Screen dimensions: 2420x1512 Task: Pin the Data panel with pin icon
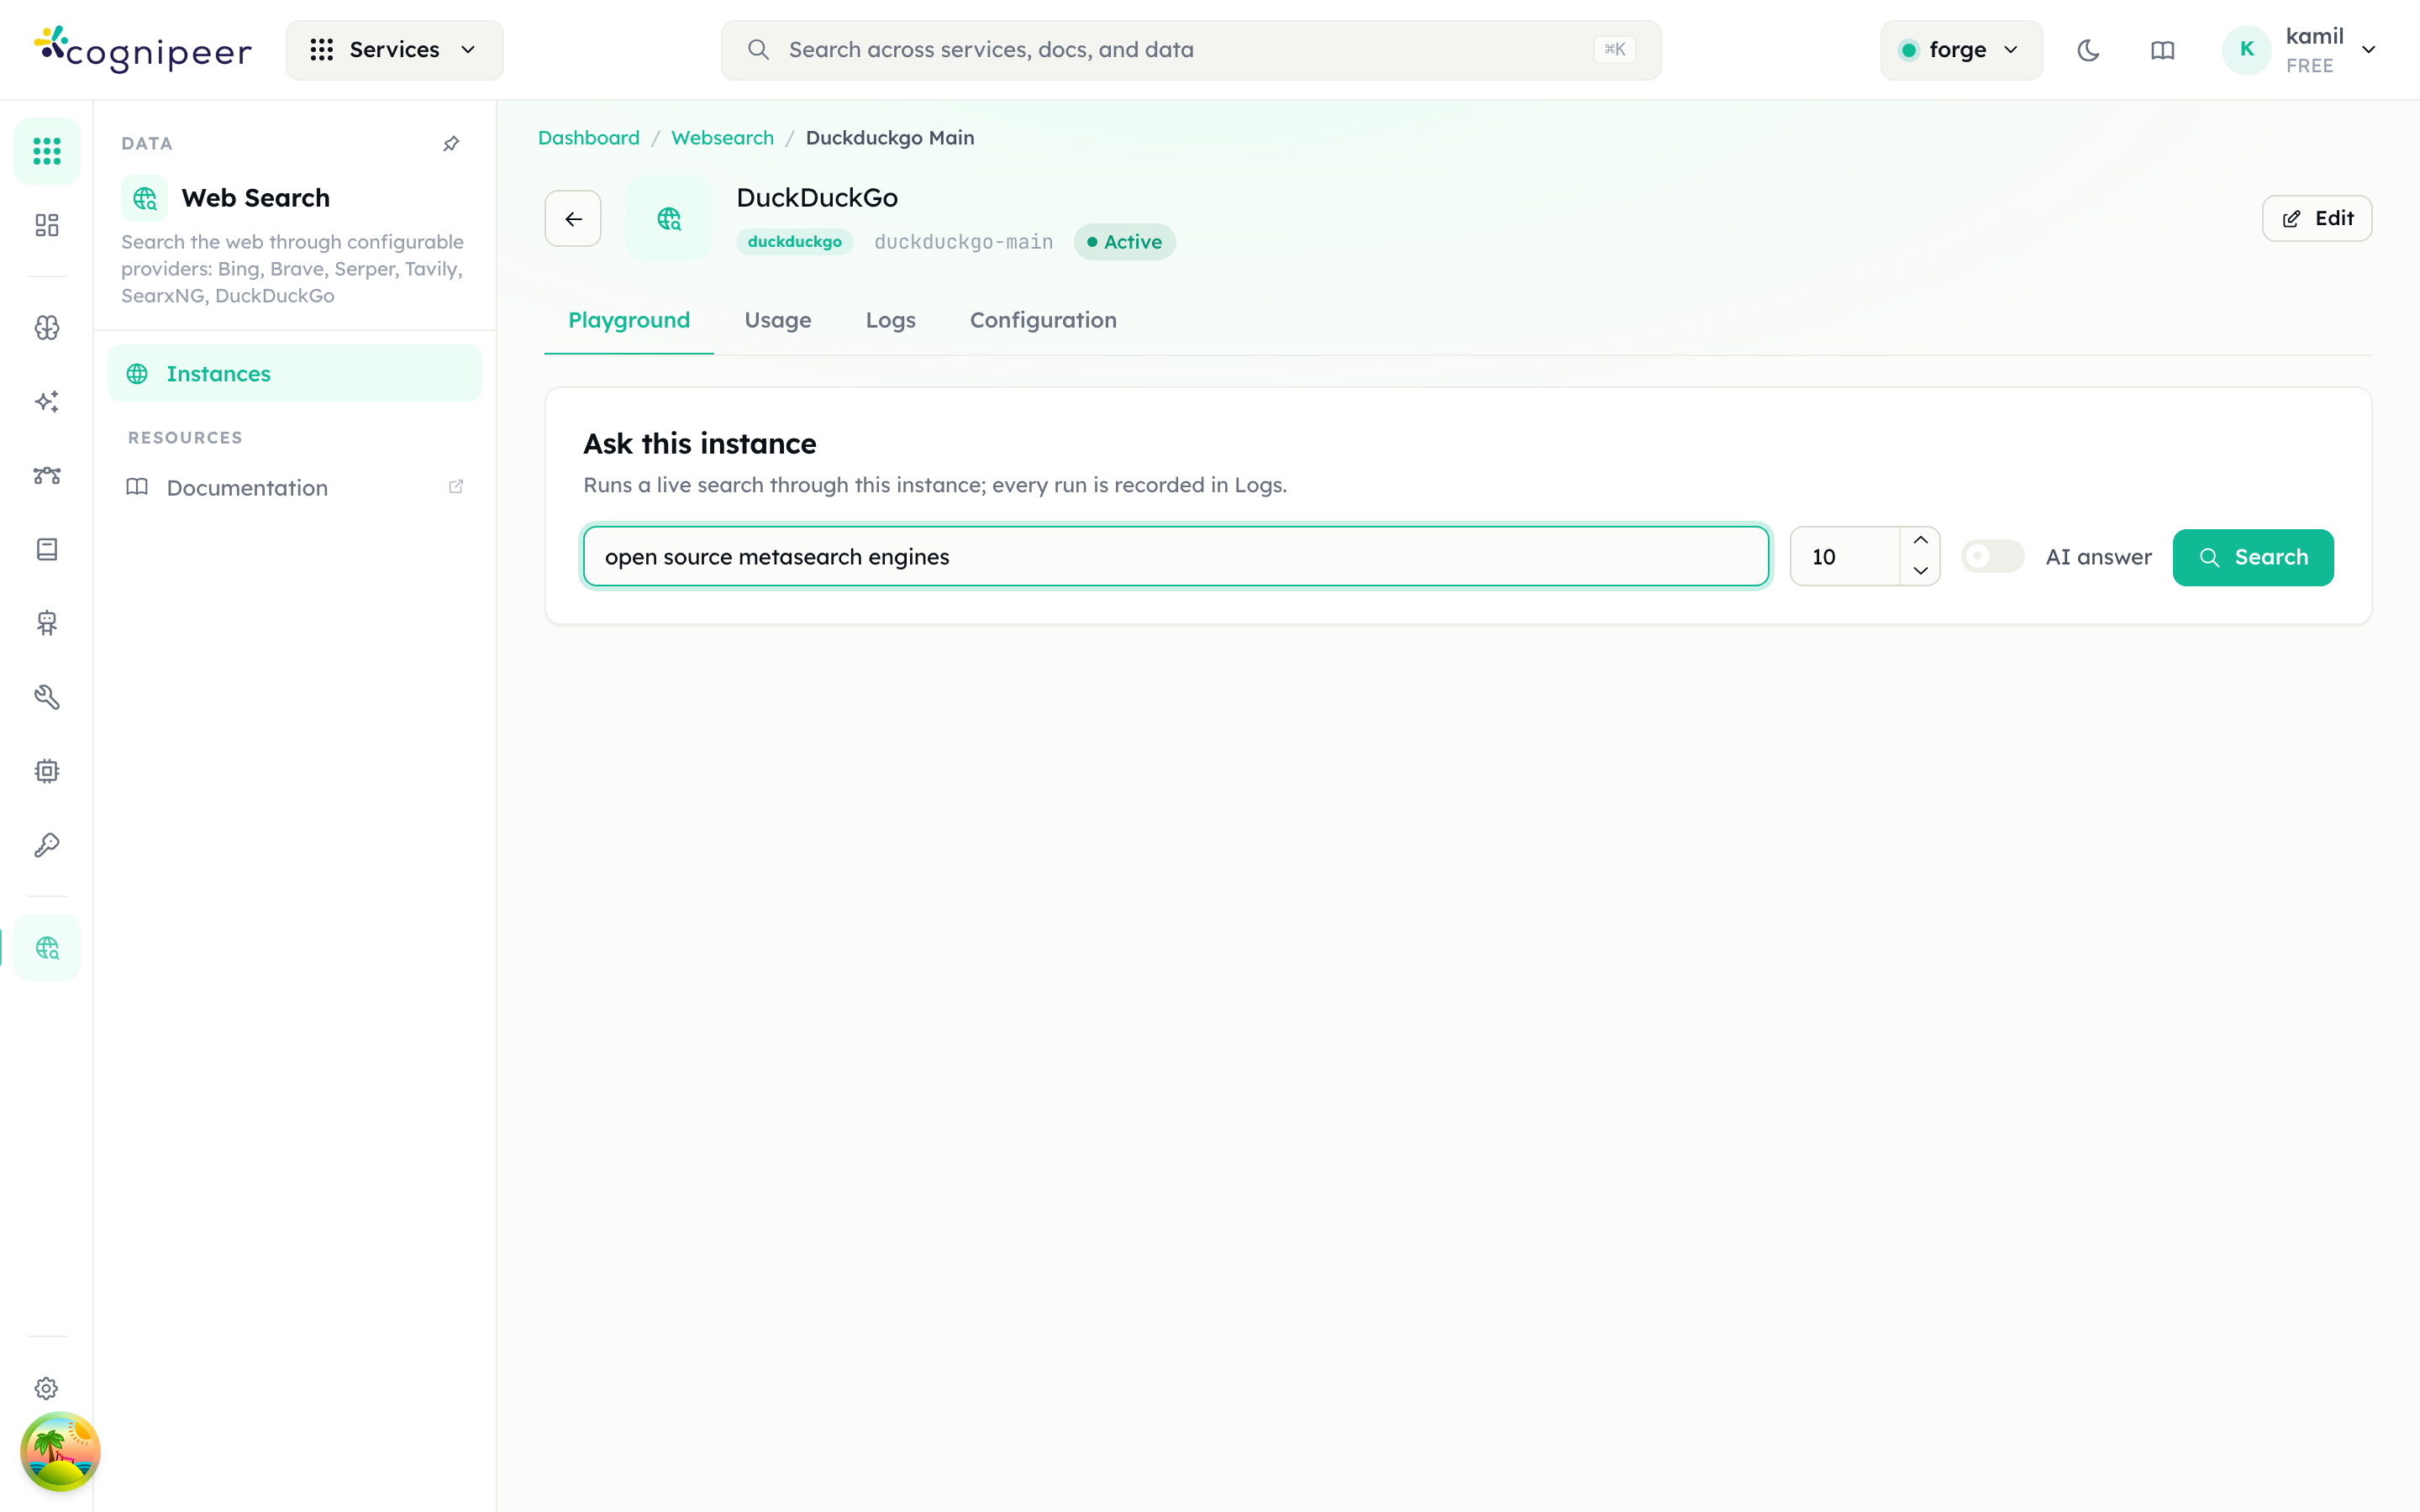pyautogui.click(x=451, y=144)
